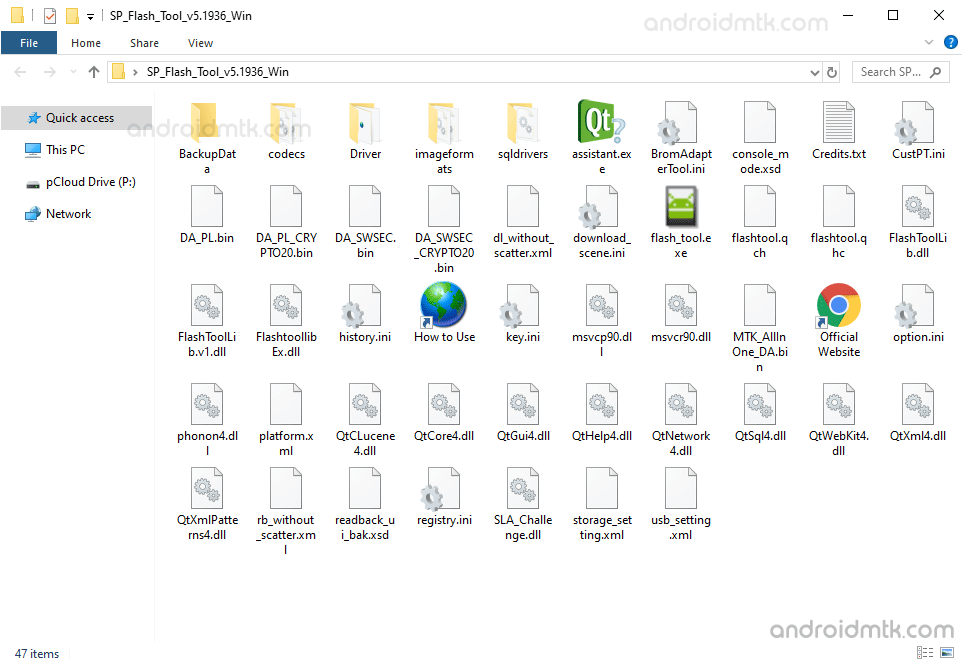
Task: Select the history.ini file icon
Action: pyautogui.click(x=363, y=306)
